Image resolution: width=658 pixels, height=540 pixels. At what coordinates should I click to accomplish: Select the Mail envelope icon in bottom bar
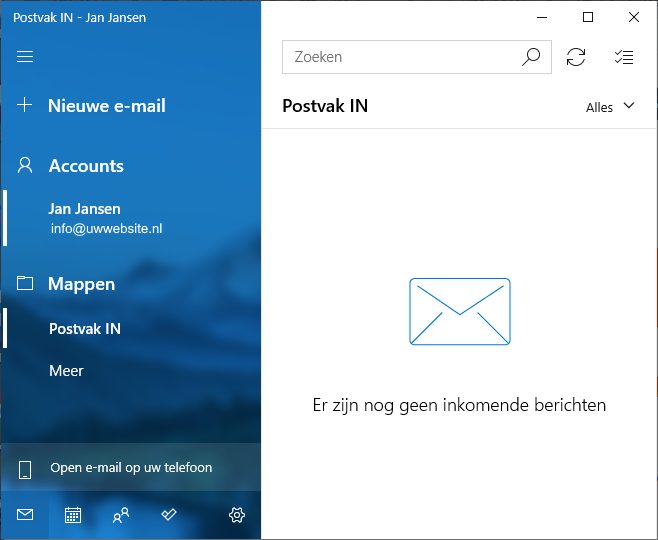[x=25, y=515]
